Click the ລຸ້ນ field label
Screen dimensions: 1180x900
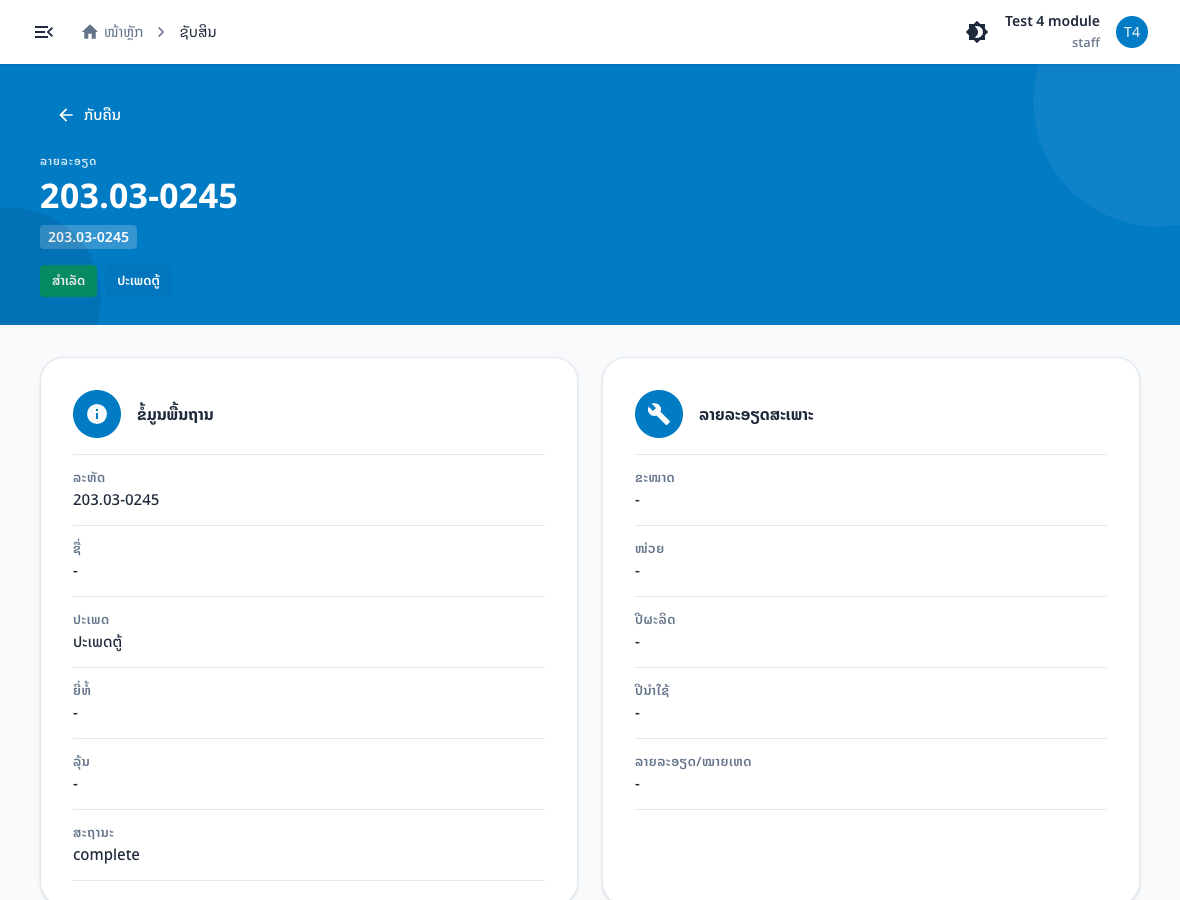(x=81, y=762)
